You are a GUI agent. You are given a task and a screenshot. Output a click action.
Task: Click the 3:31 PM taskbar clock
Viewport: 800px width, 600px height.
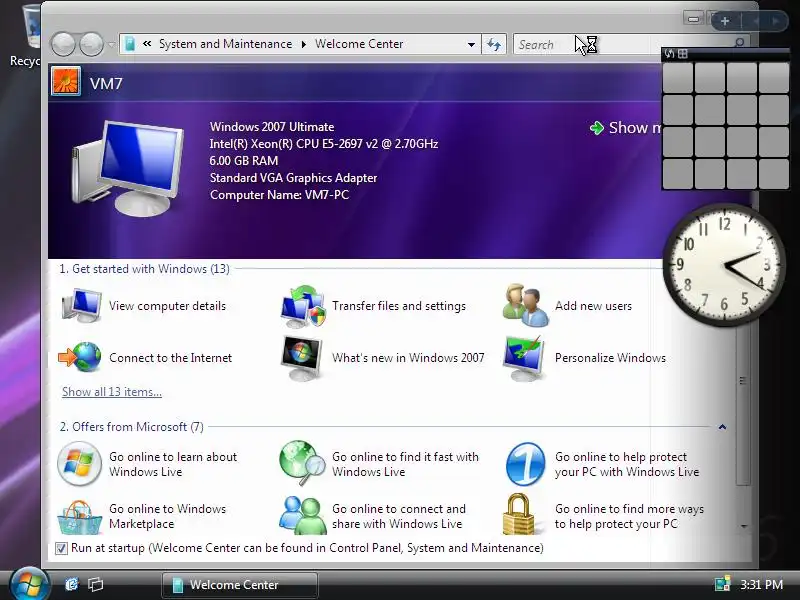[x=761, y=584]
